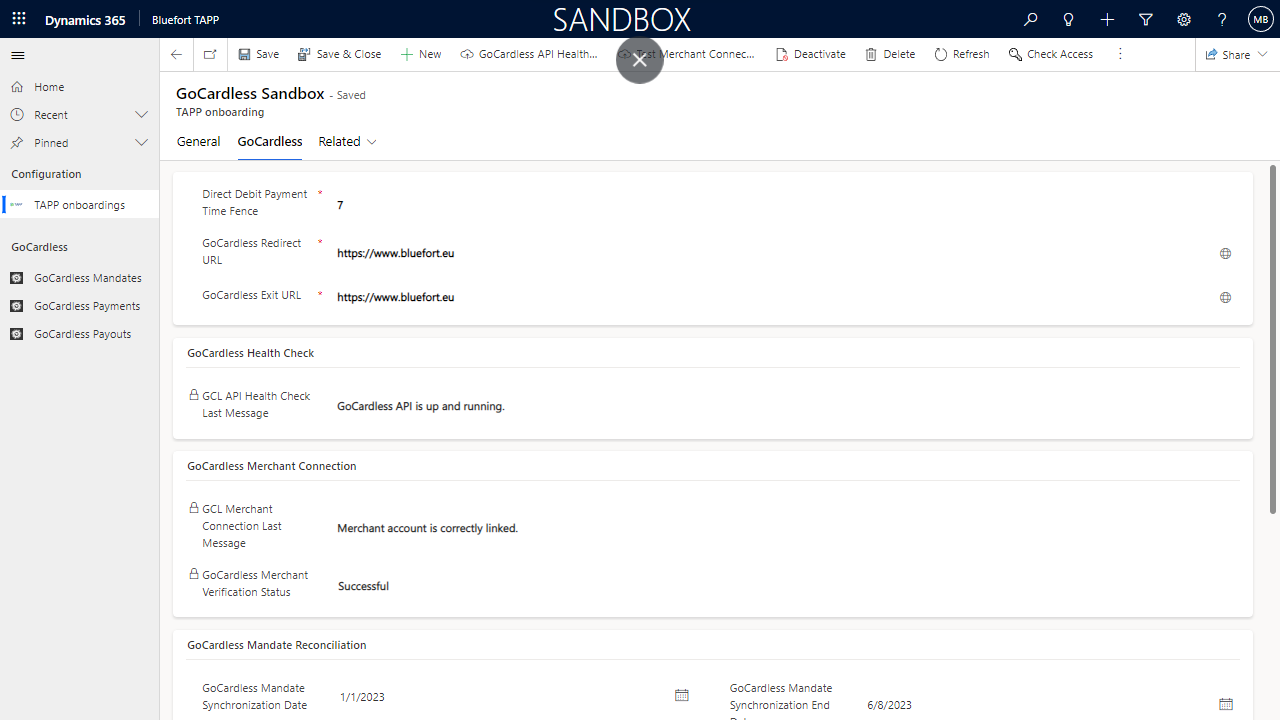
Task: Click 'GoCardless API is up and running.' text
Action: point(421,407)
